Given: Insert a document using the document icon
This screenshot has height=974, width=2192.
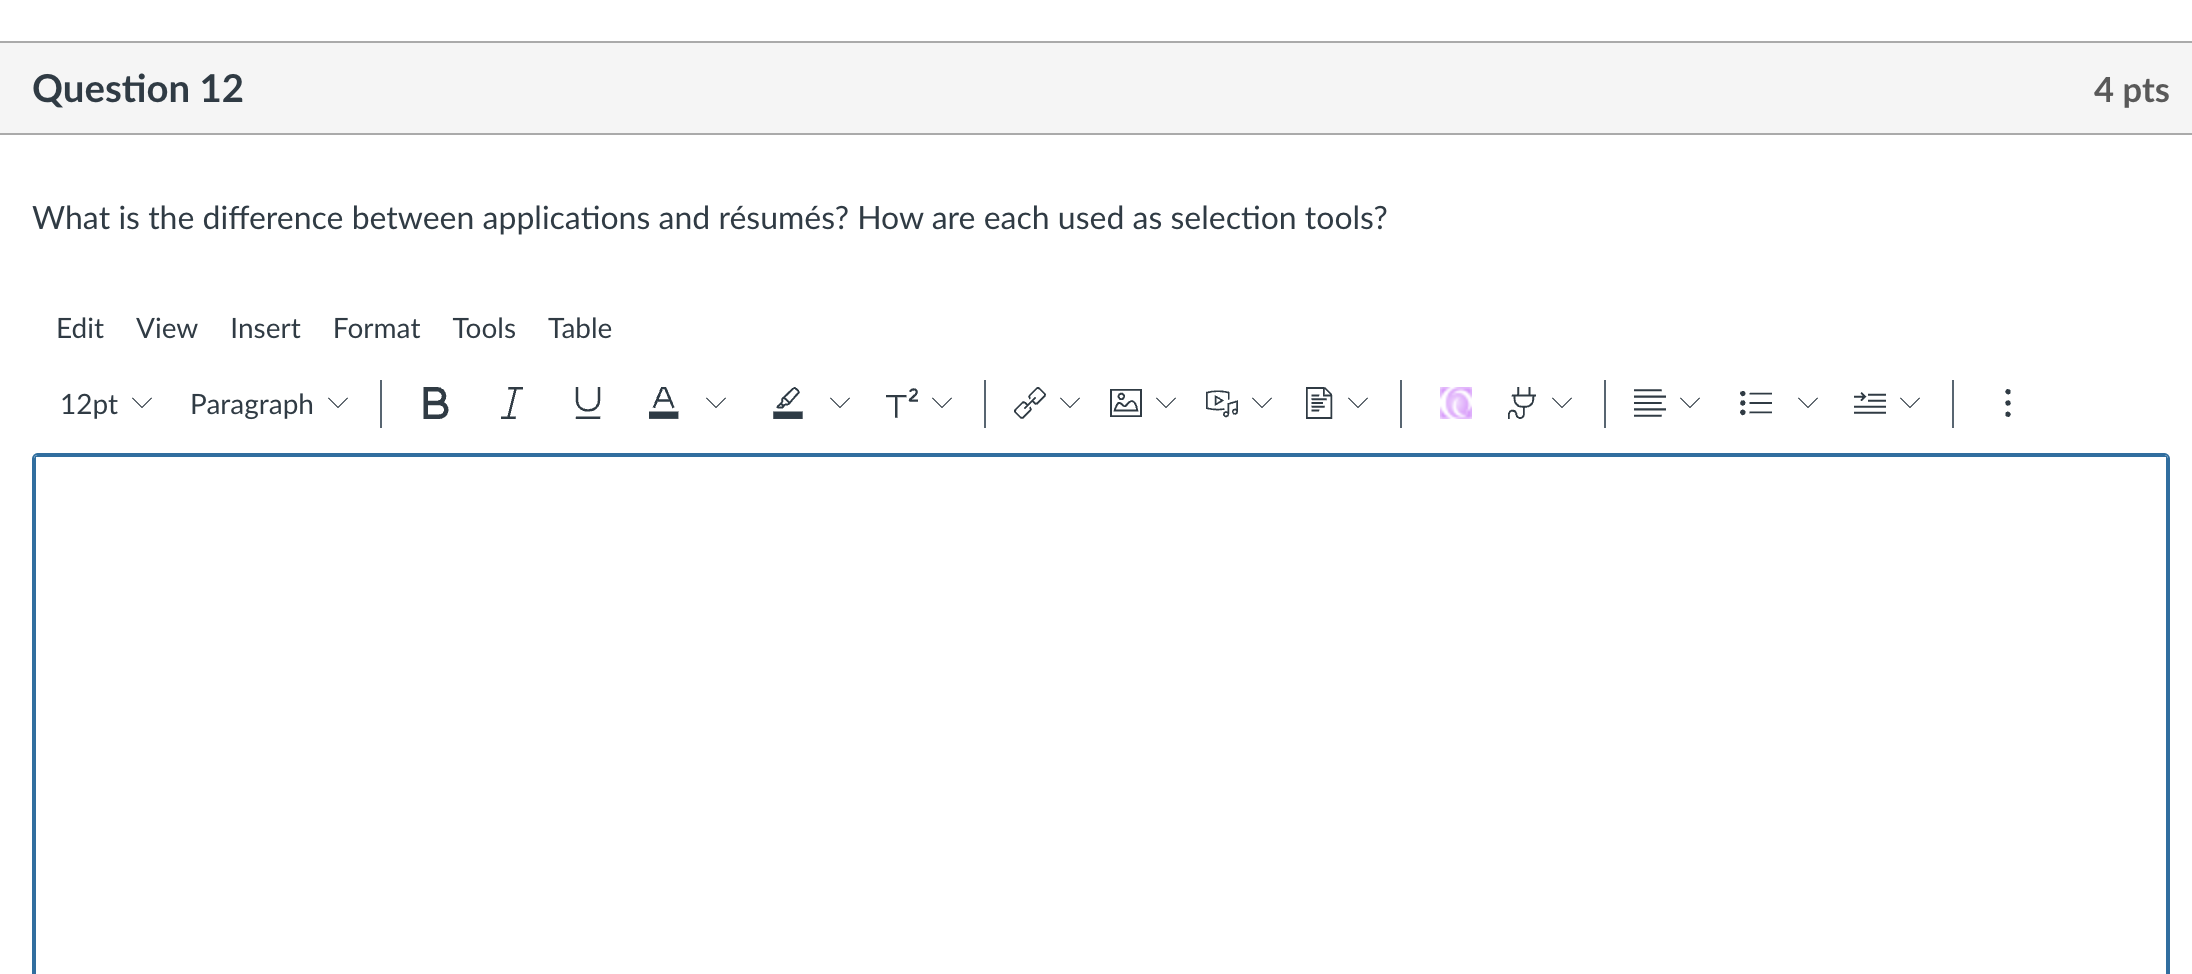Looking at the screenshot, I should (1319, 403).
